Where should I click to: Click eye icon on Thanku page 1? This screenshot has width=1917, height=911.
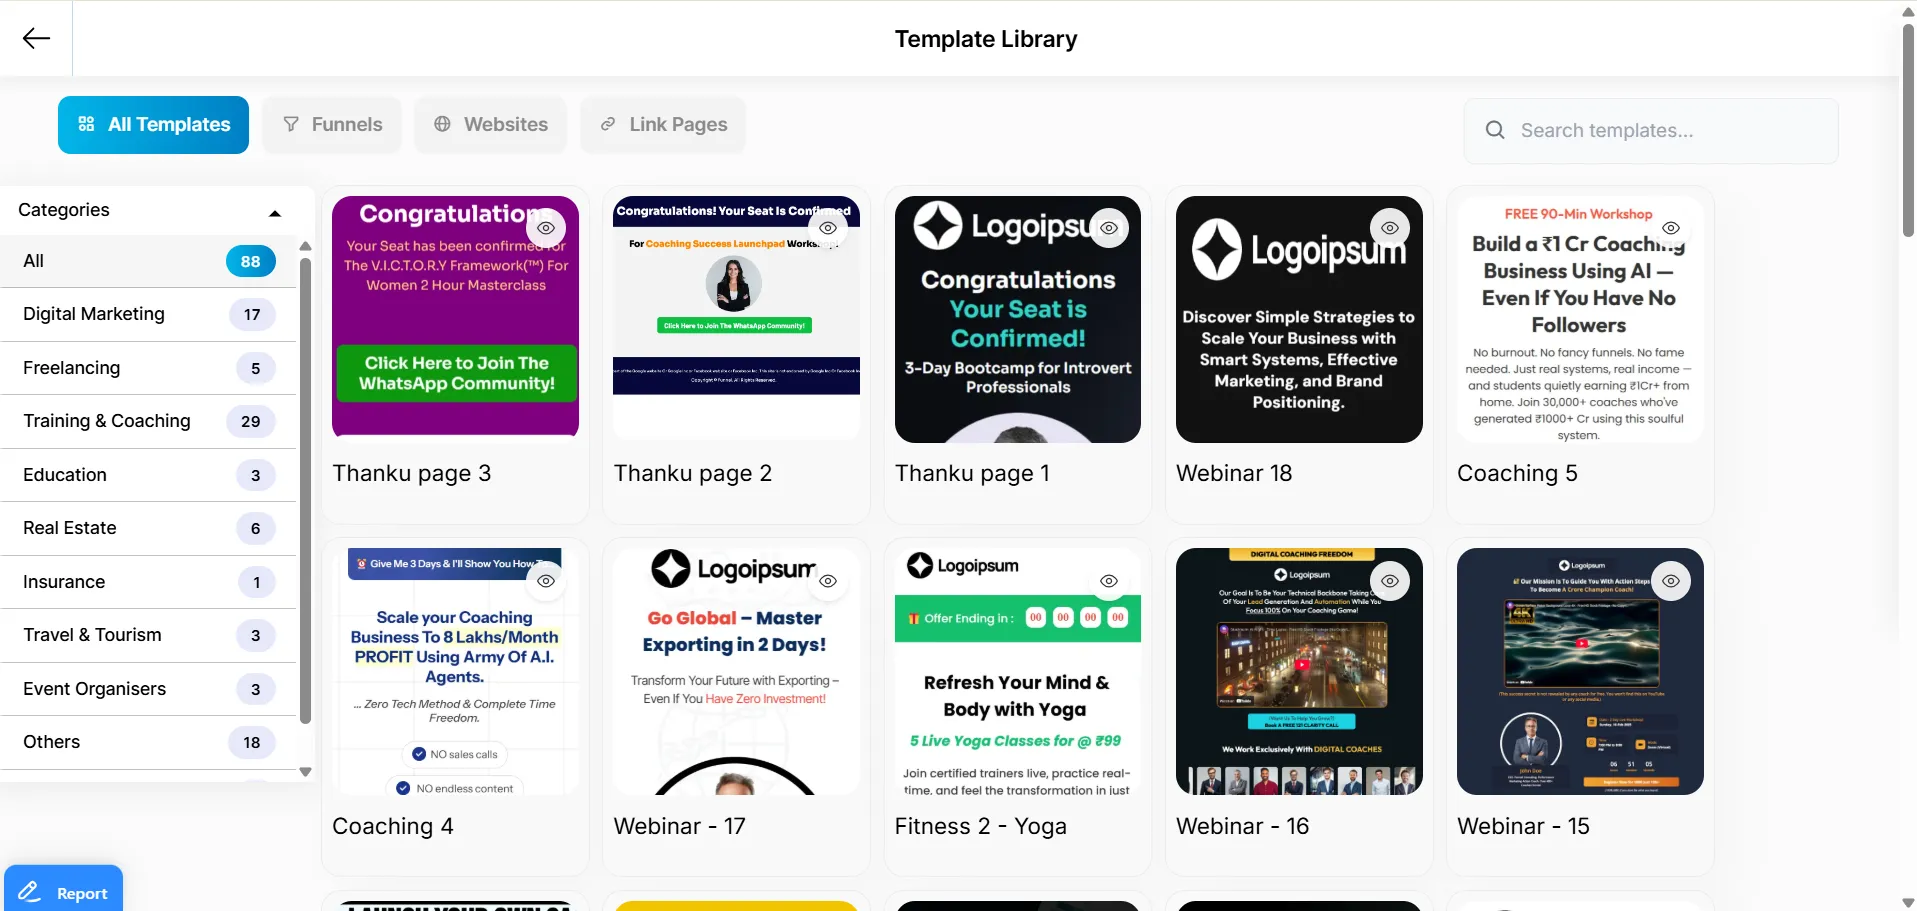pyautogui.click(x=1109, y=228)
